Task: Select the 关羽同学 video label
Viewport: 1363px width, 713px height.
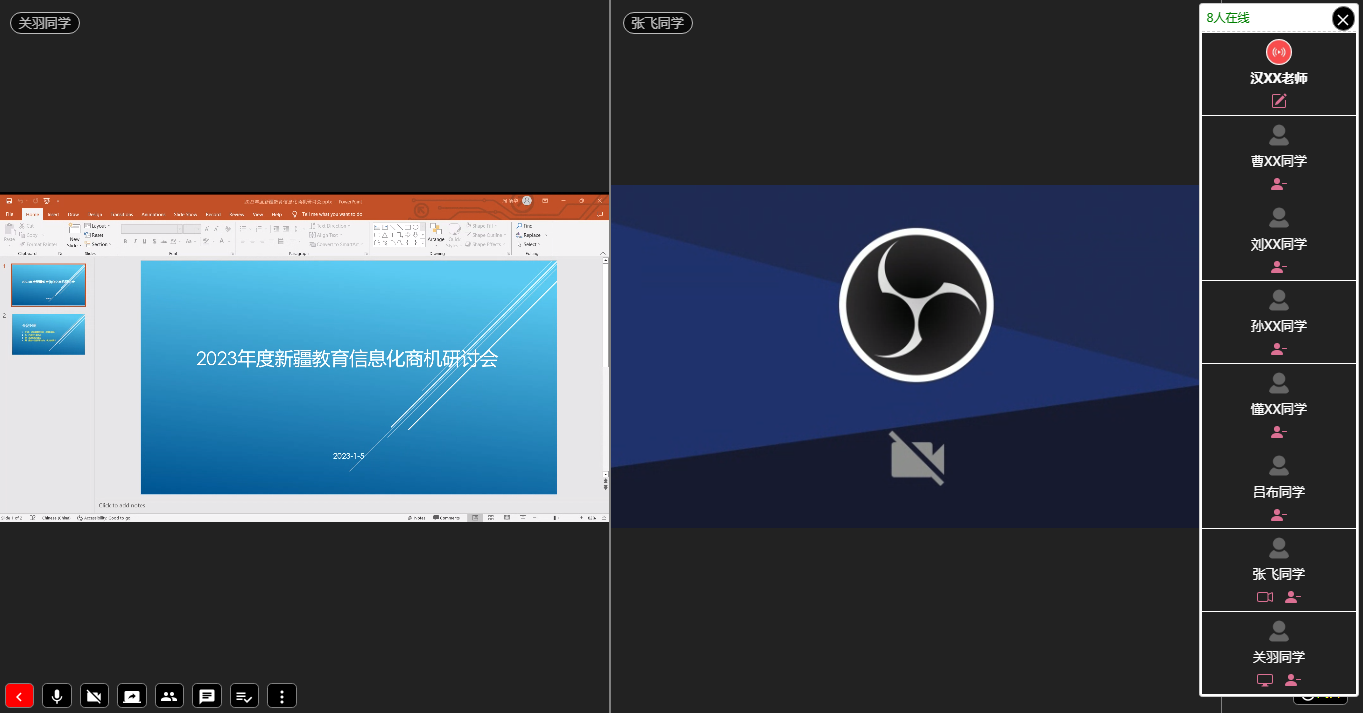Action: pos(45,23)
